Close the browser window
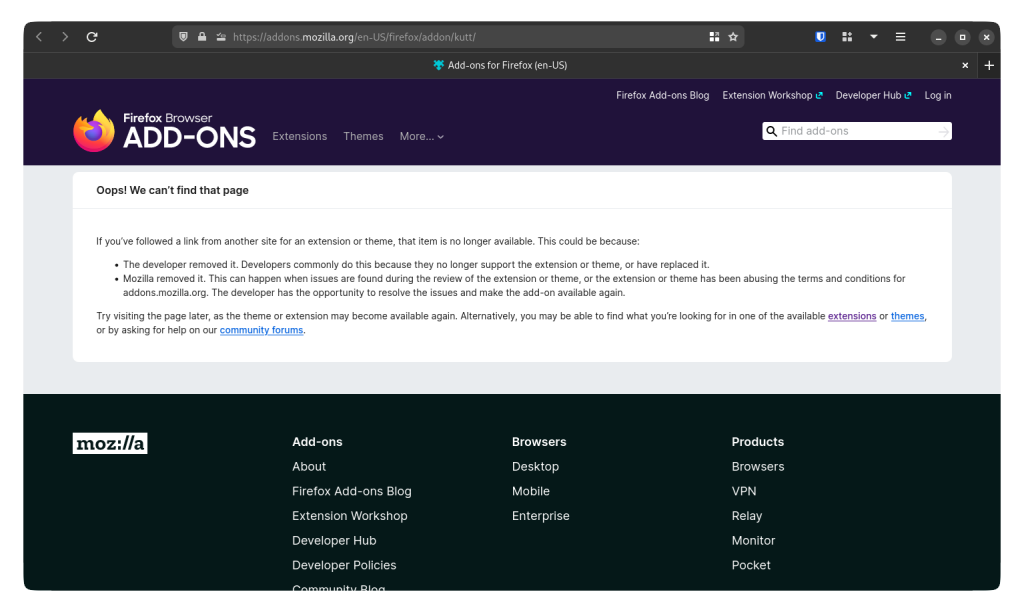 (986, 38)
